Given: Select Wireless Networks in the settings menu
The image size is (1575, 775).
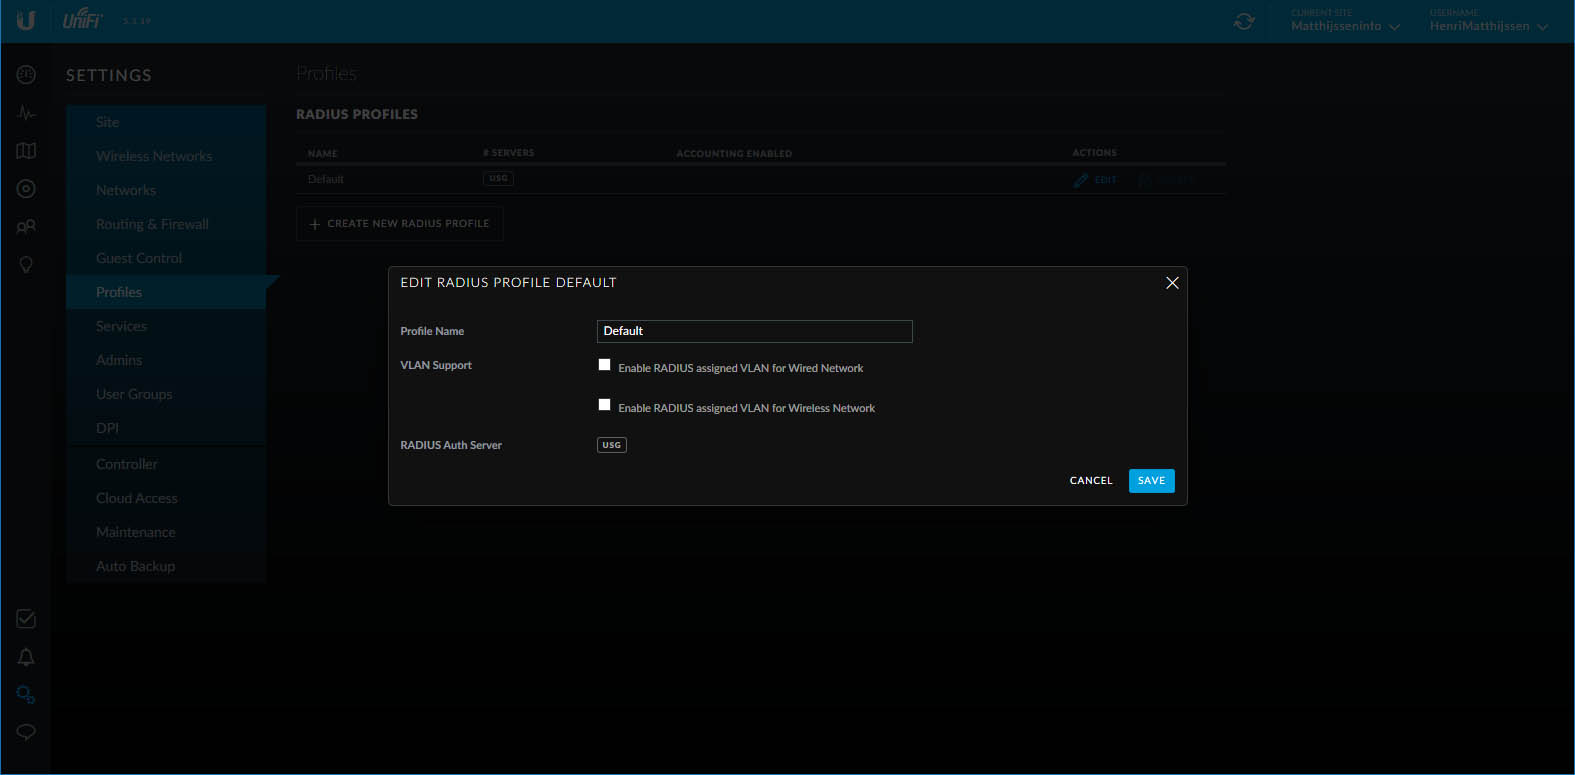Looking at the screenshot, I should click(x=154, y=156).
